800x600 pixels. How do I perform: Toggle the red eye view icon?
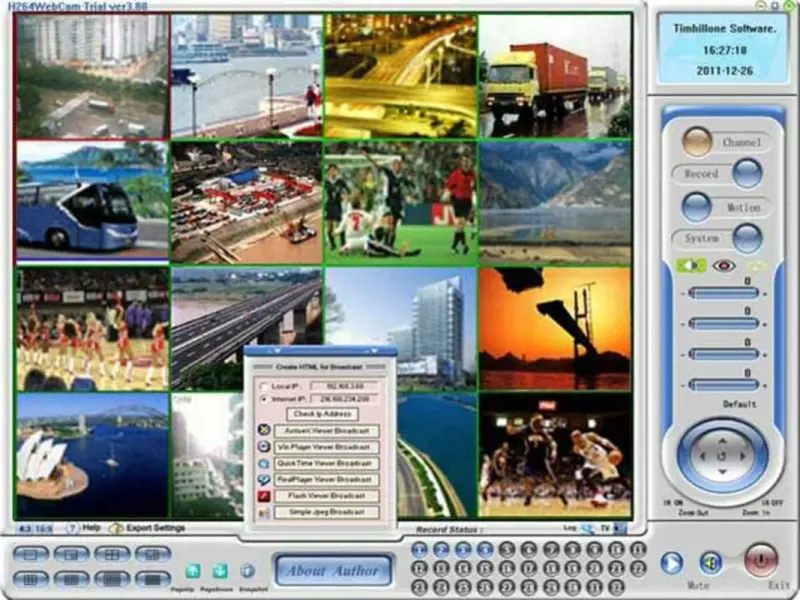point(723,266)
